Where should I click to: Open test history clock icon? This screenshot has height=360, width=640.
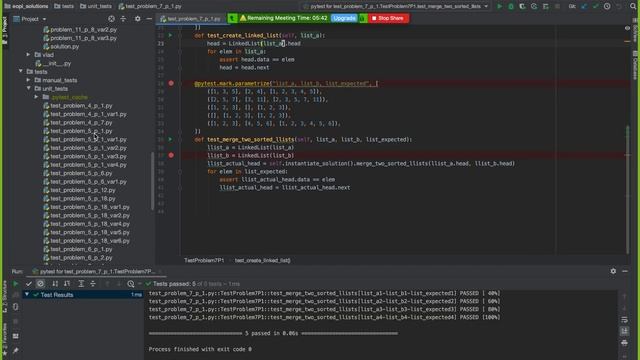pyautogui.click(x=131, y=284)
